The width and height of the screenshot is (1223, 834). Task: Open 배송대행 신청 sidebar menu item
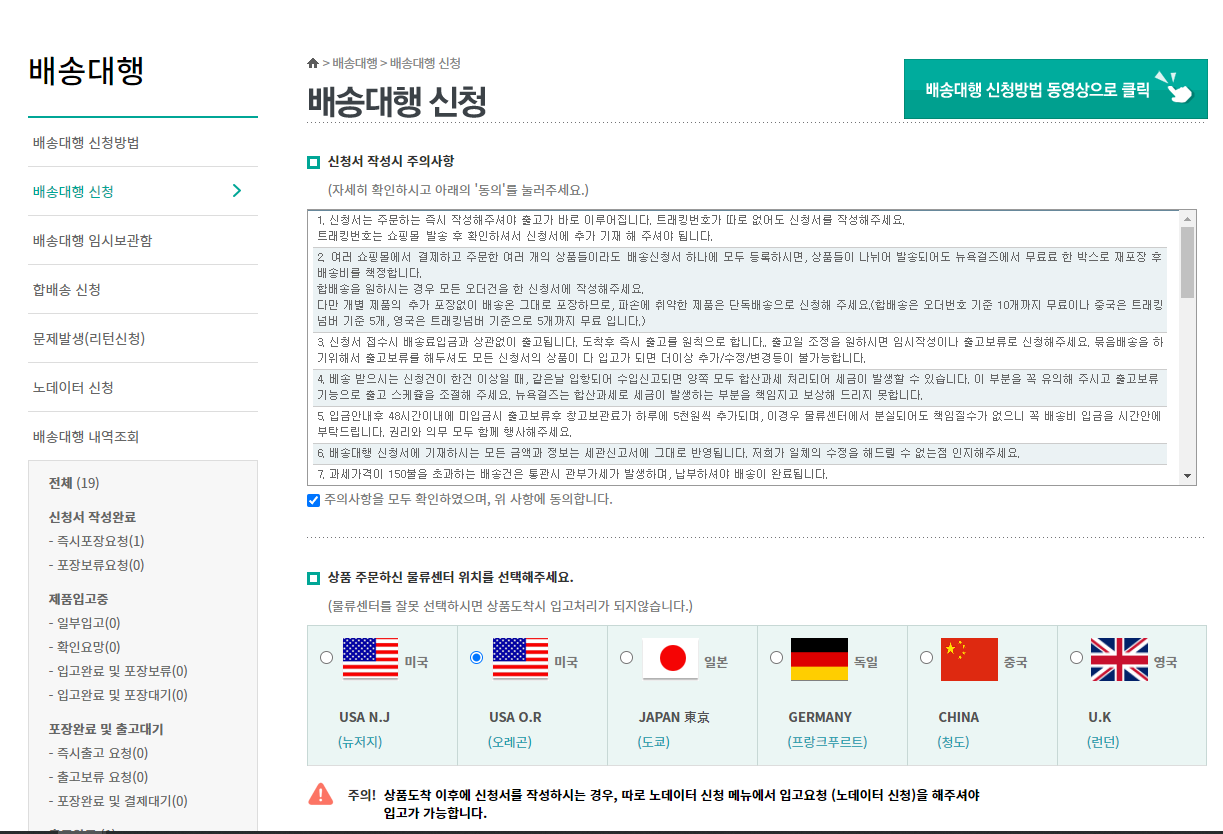coord(143,191)
